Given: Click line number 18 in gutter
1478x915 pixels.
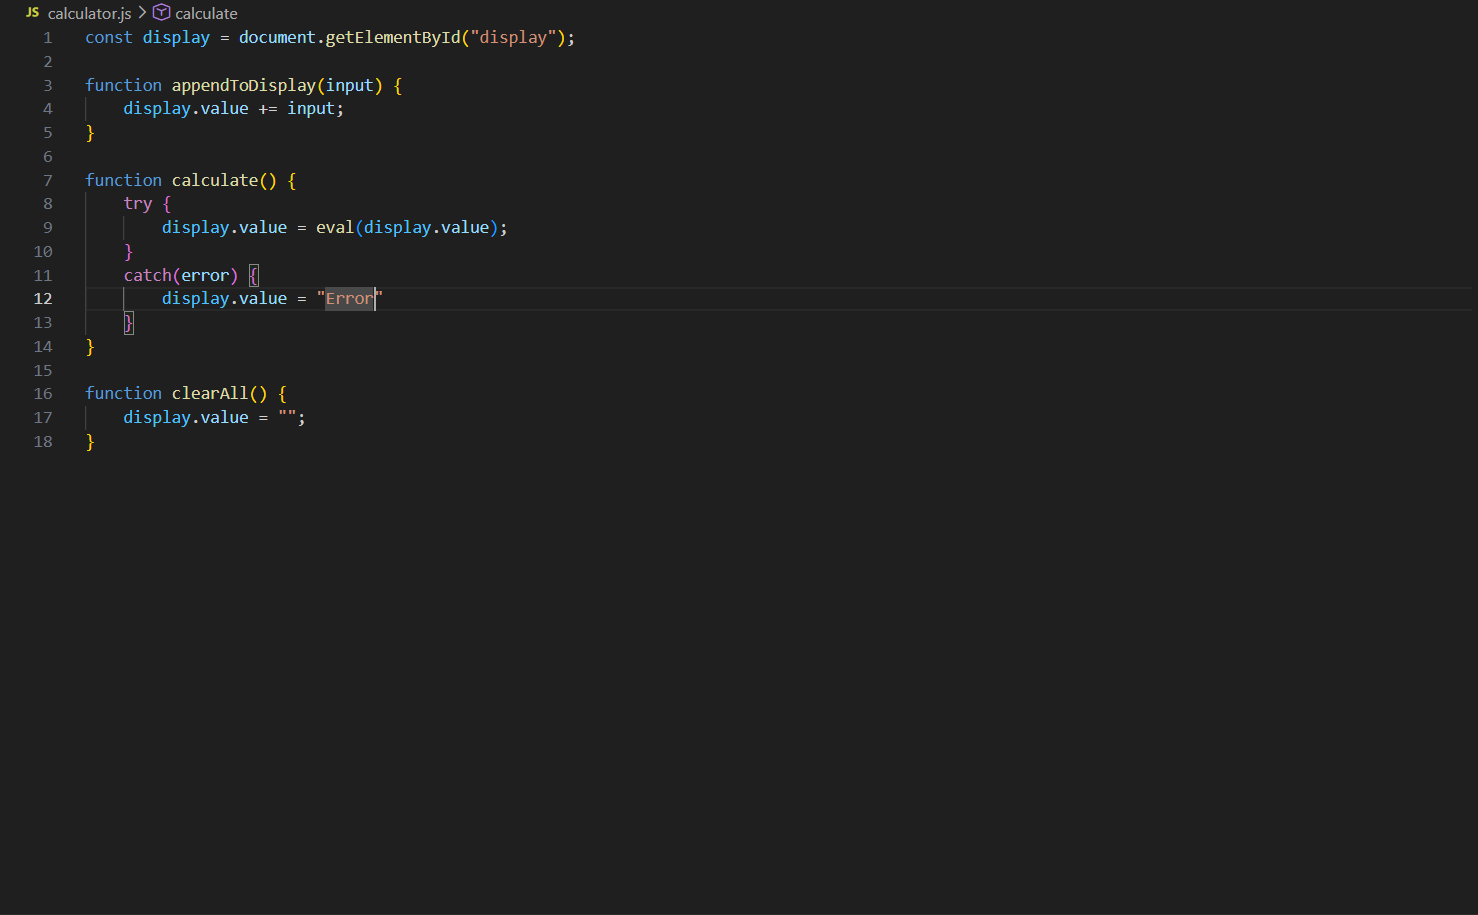Looking at the screenshot, I should click(x=43, y=442).
